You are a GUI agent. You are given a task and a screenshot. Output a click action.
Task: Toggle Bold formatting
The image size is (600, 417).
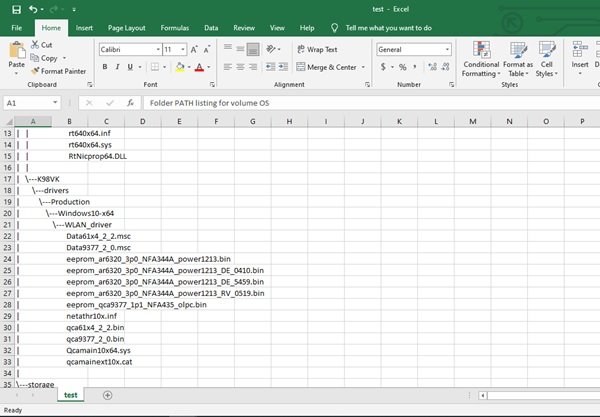click(105, 67)
